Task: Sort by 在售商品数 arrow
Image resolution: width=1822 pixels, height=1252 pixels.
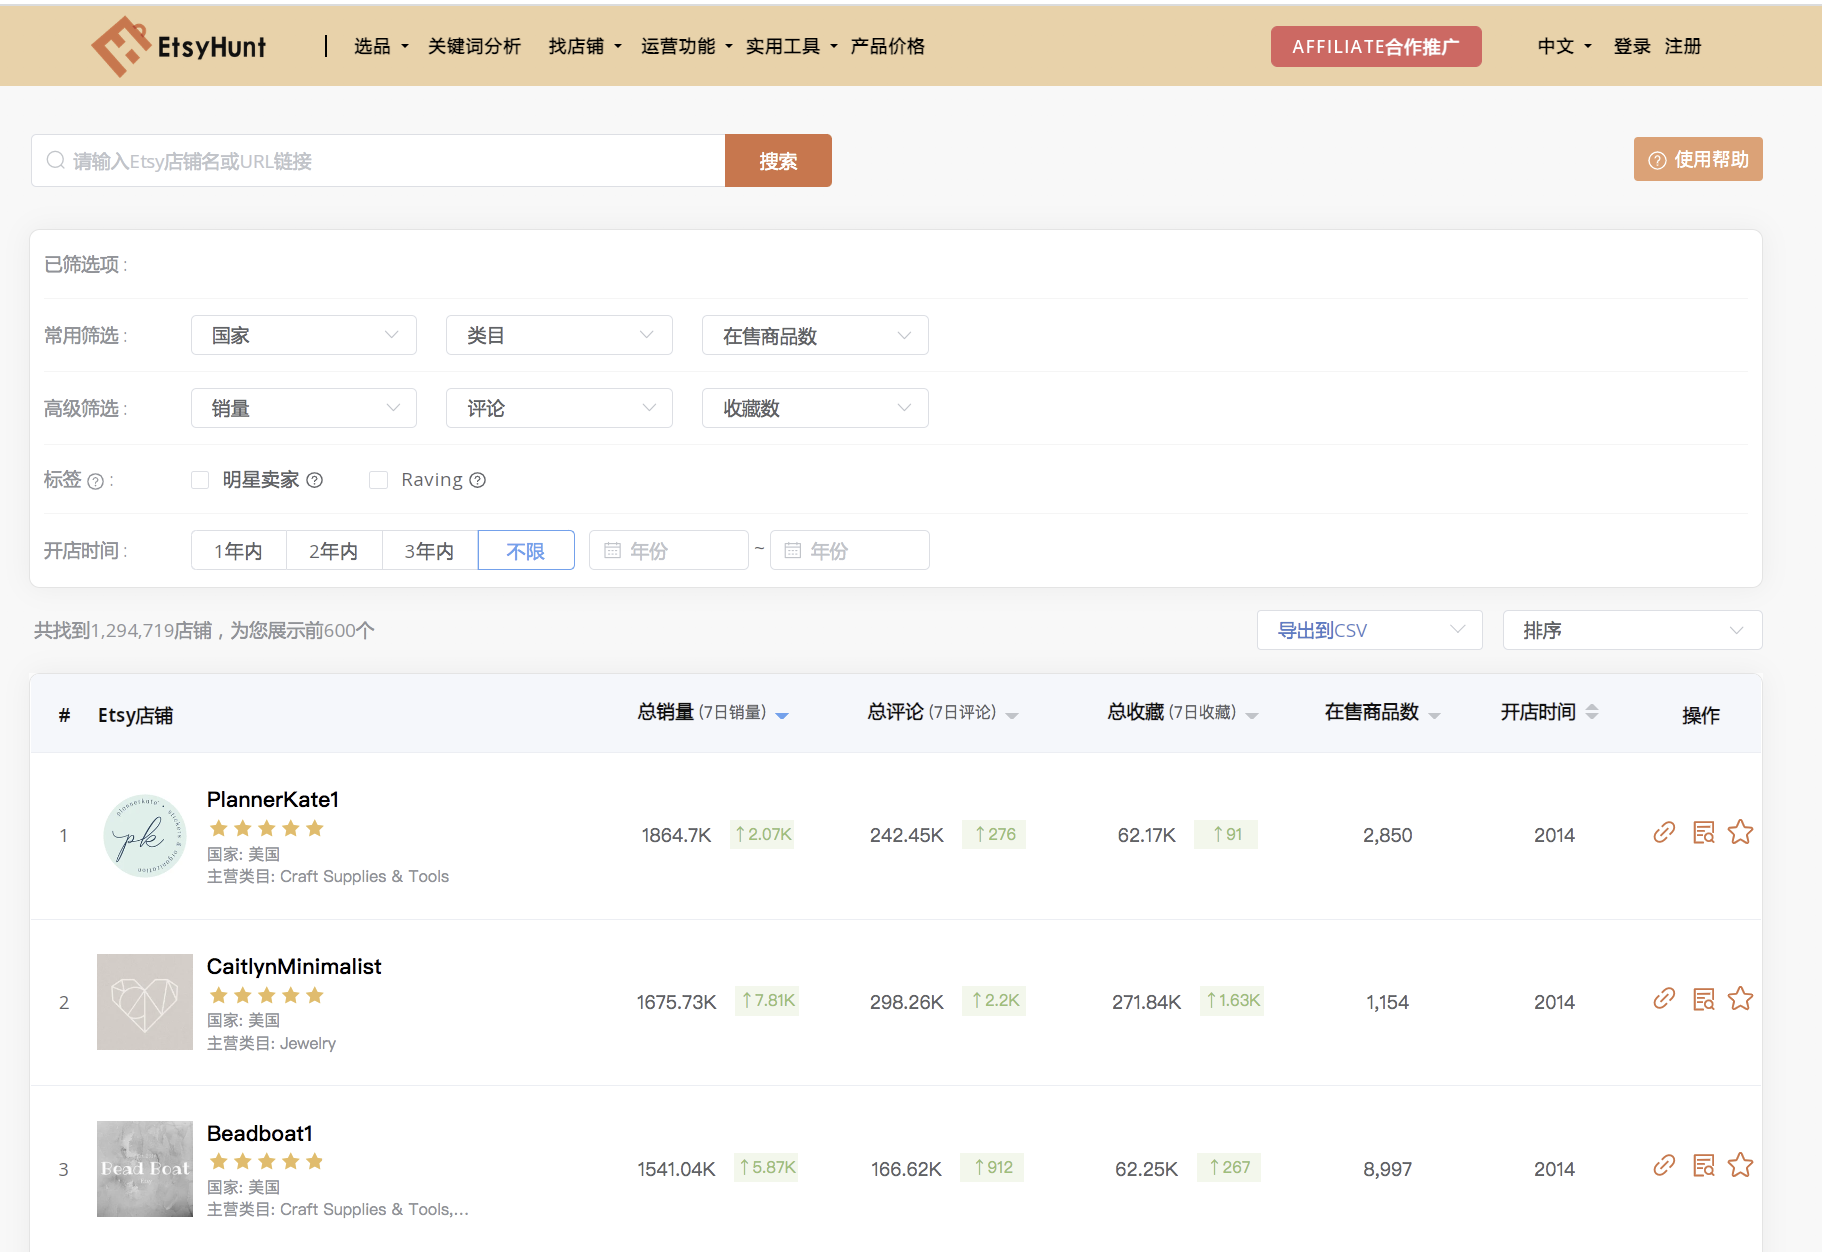Action: (x=1435, y=715)
